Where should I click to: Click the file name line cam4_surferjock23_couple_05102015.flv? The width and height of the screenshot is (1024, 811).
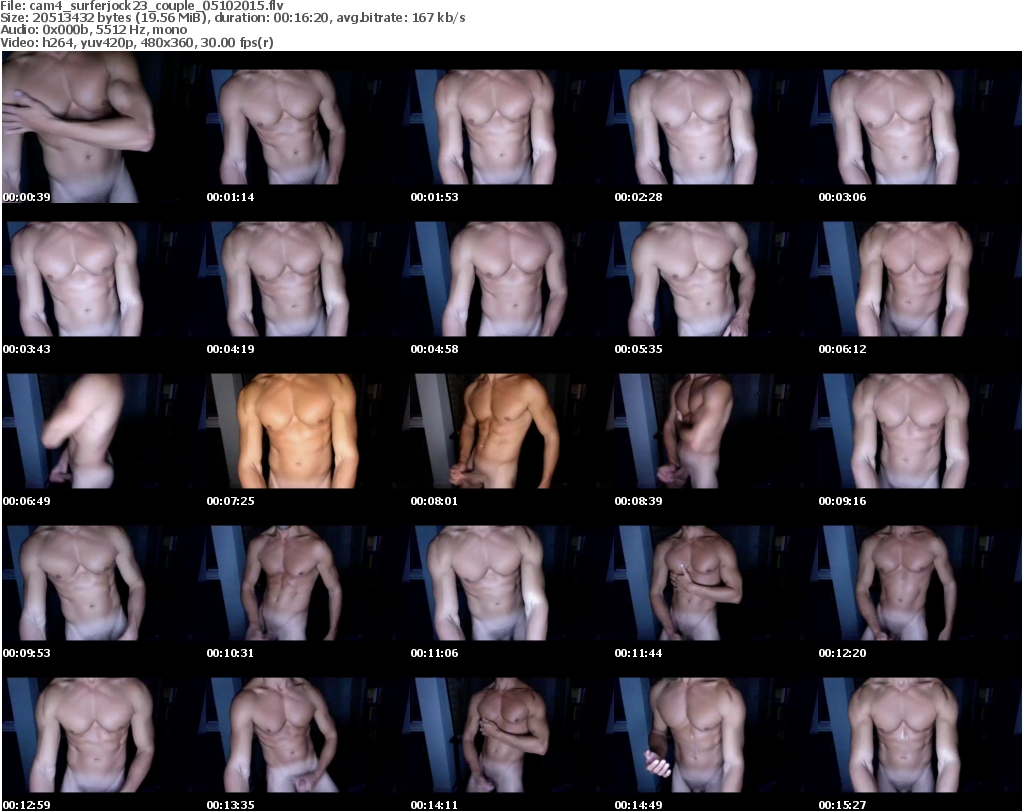142,6
